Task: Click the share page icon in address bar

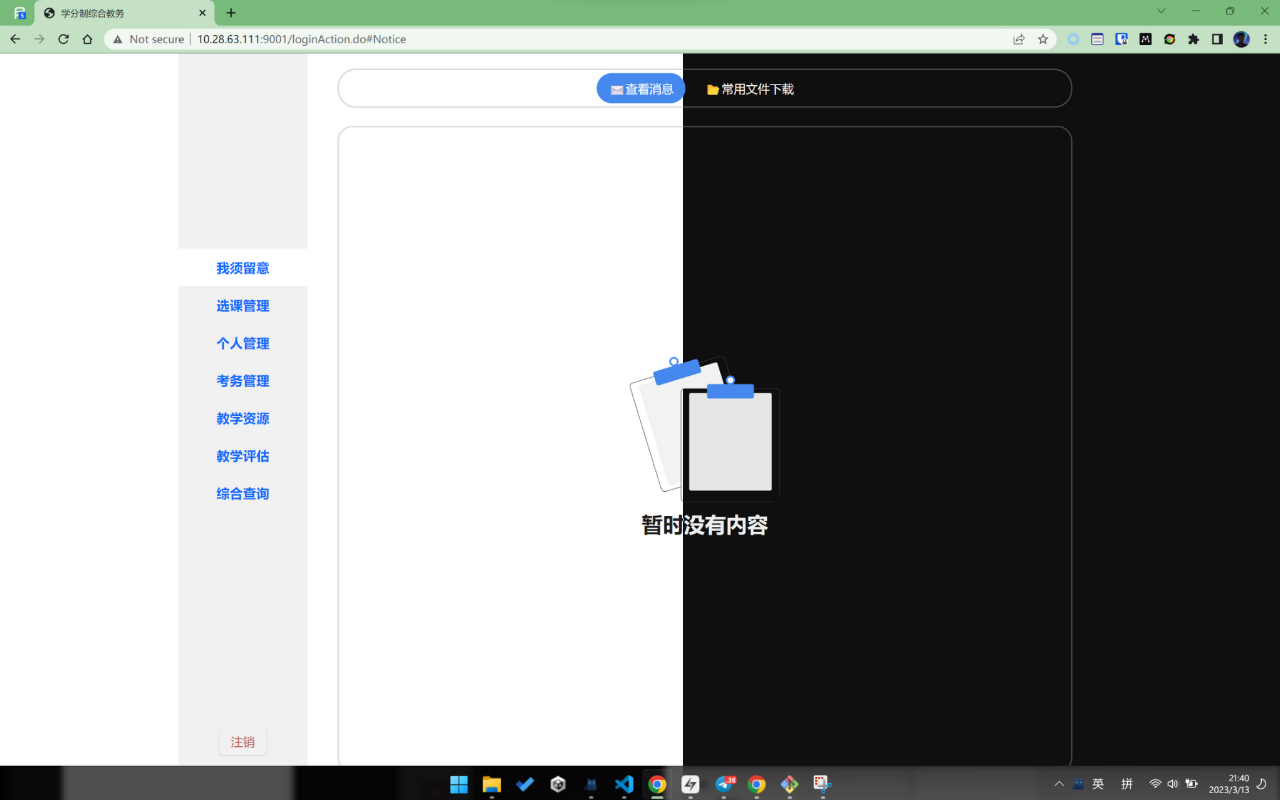Action: pyautogui.click(x=1018, y=39)
